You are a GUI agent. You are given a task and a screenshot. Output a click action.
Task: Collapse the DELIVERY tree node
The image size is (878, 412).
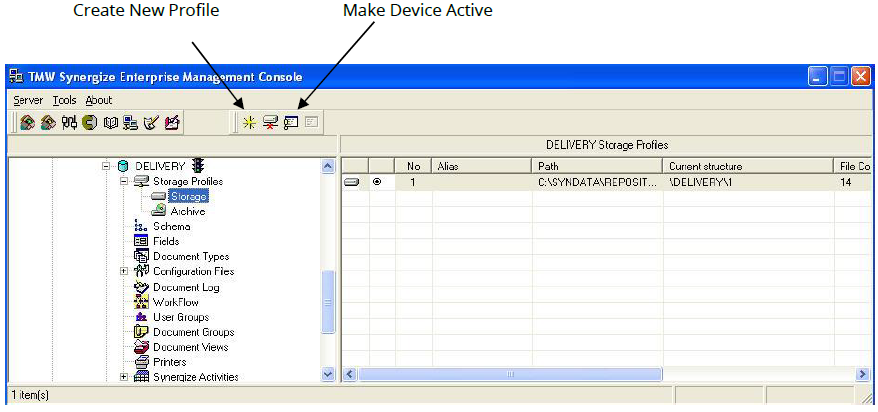coord(107,166)
